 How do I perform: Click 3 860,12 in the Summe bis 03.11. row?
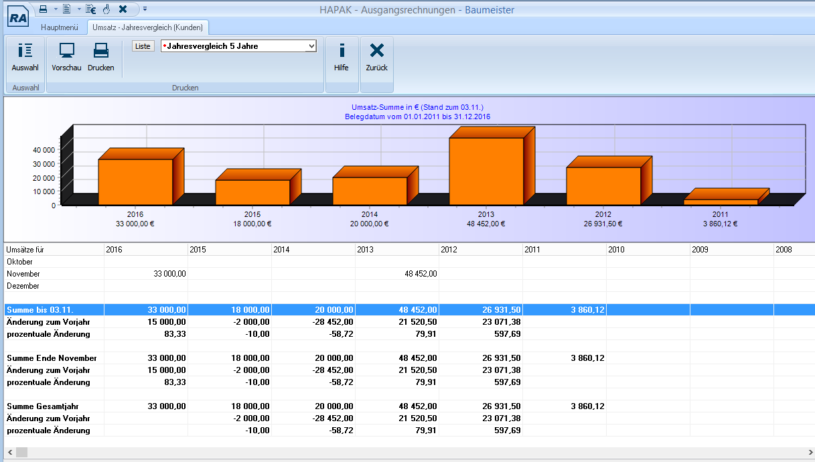click(587, 310)
